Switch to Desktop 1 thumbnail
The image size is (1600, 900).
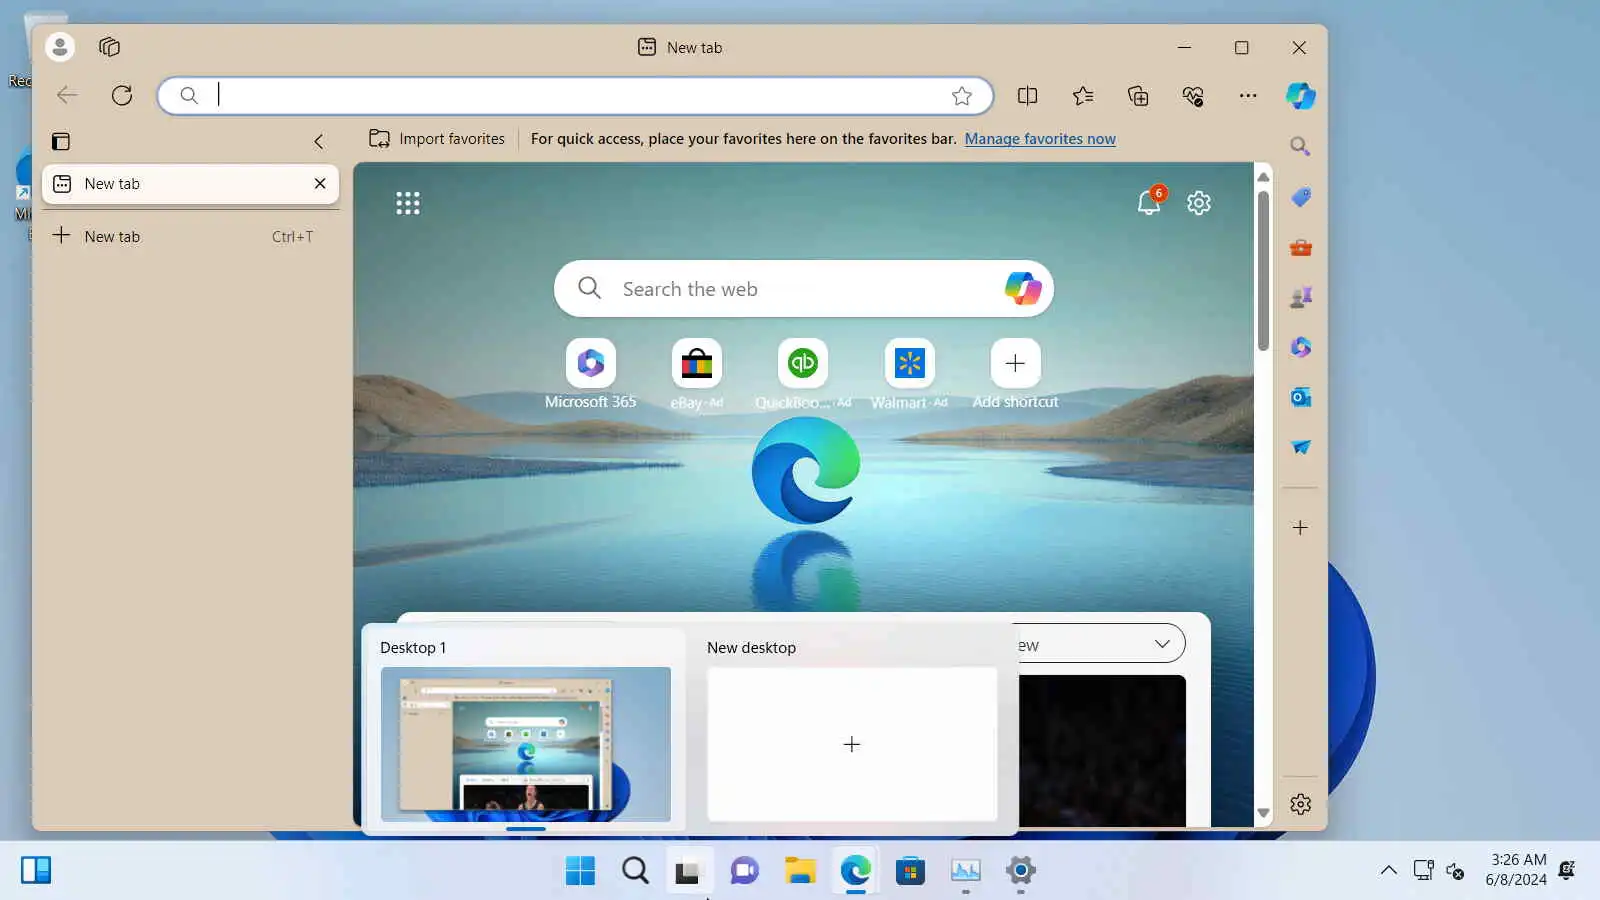(526, 744)
